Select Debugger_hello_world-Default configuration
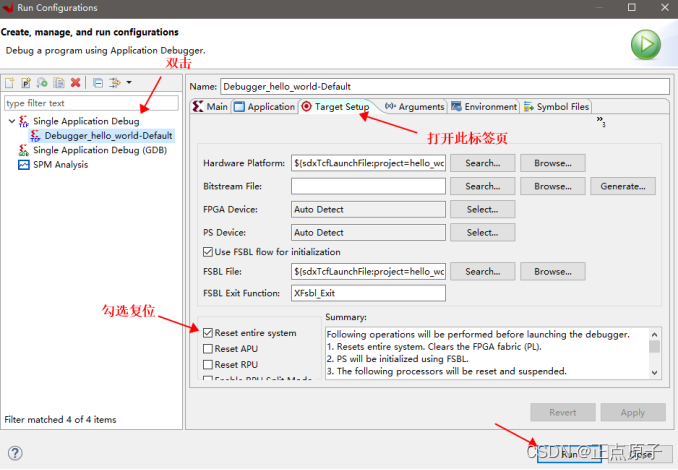This screenshot has height=470, width=678. click(102, 136)
